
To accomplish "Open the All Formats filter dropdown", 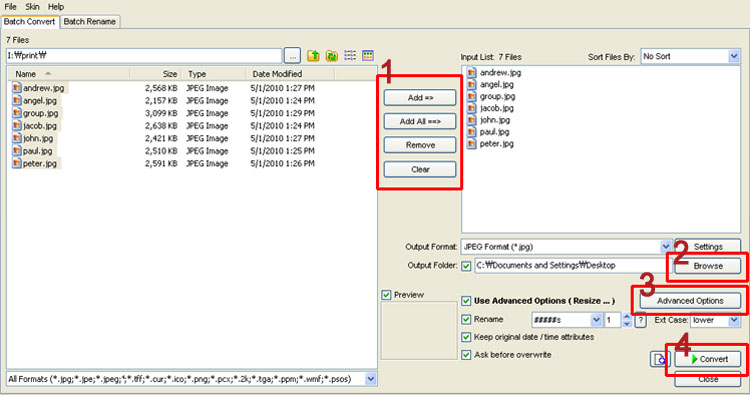I will [371, 379].
